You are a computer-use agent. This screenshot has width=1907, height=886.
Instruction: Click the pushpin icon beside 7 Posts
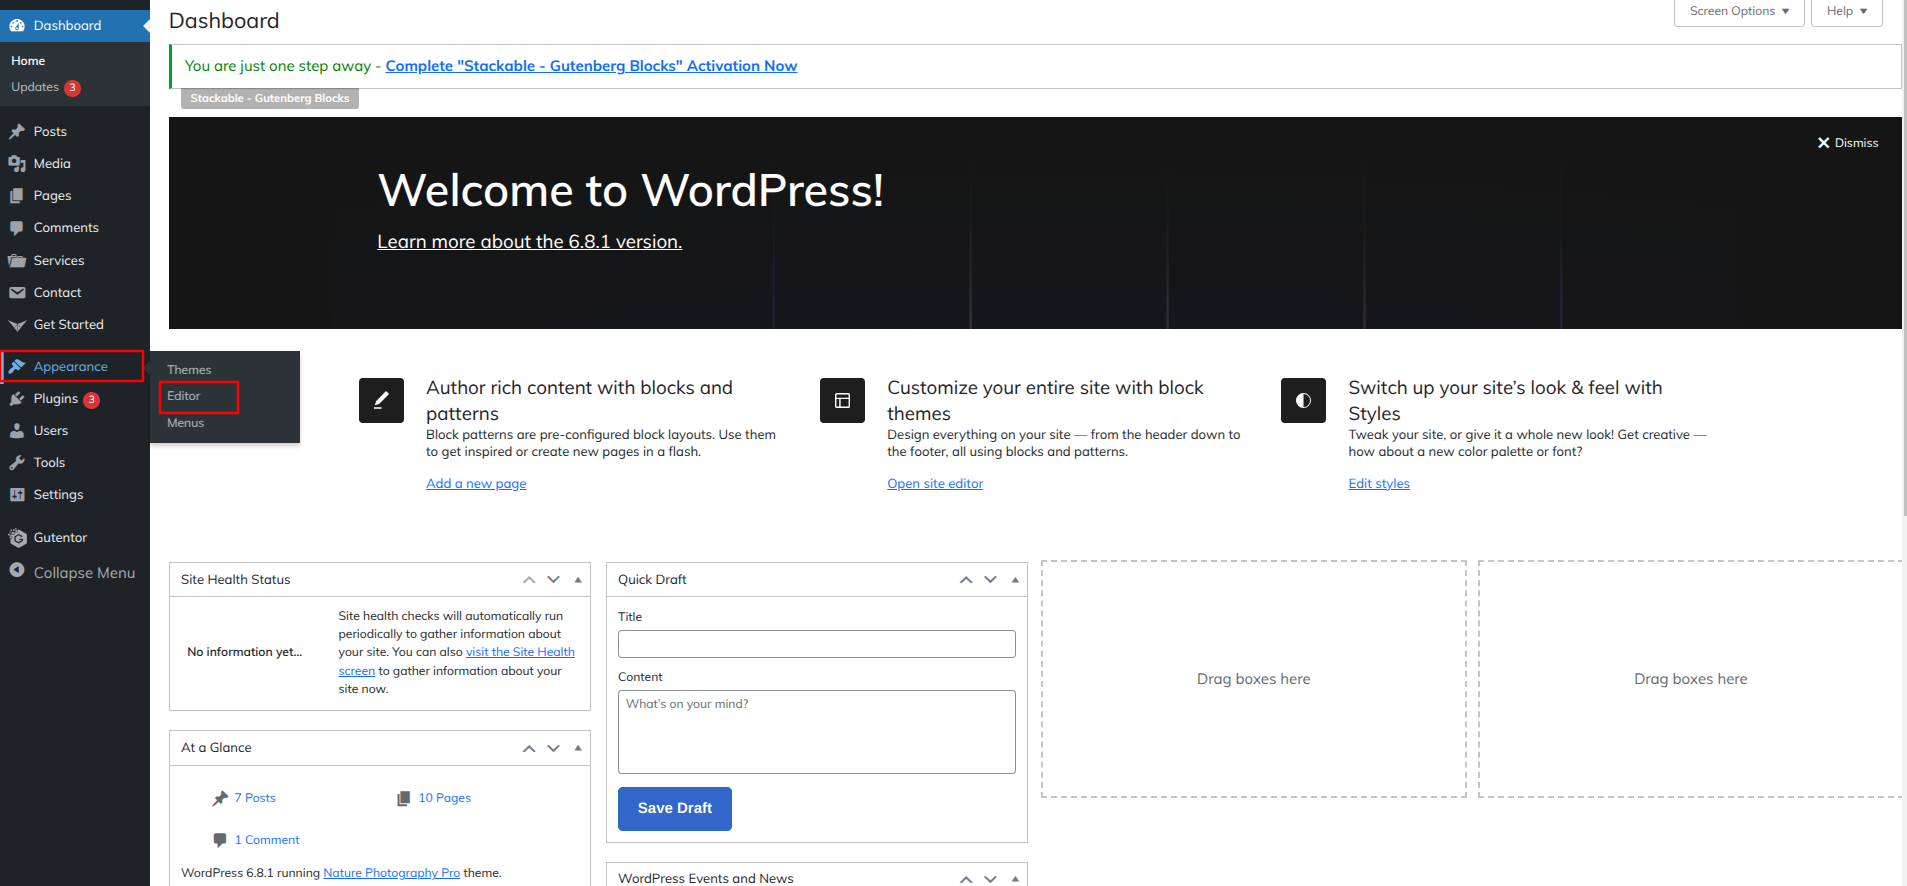220,798
